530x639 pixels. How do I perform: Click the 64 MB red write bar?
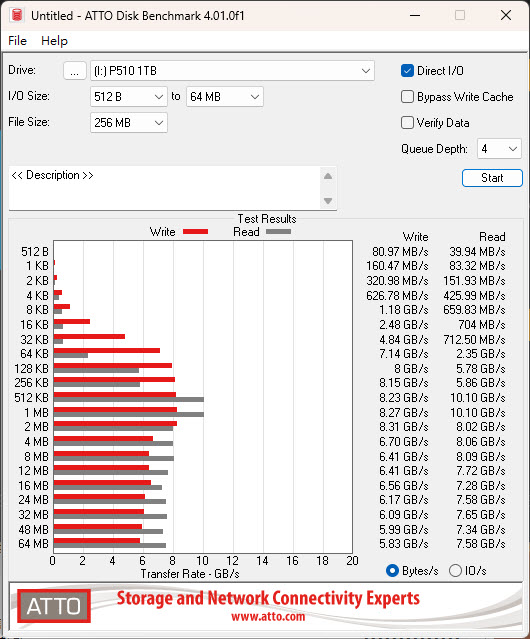coord(97,541)
